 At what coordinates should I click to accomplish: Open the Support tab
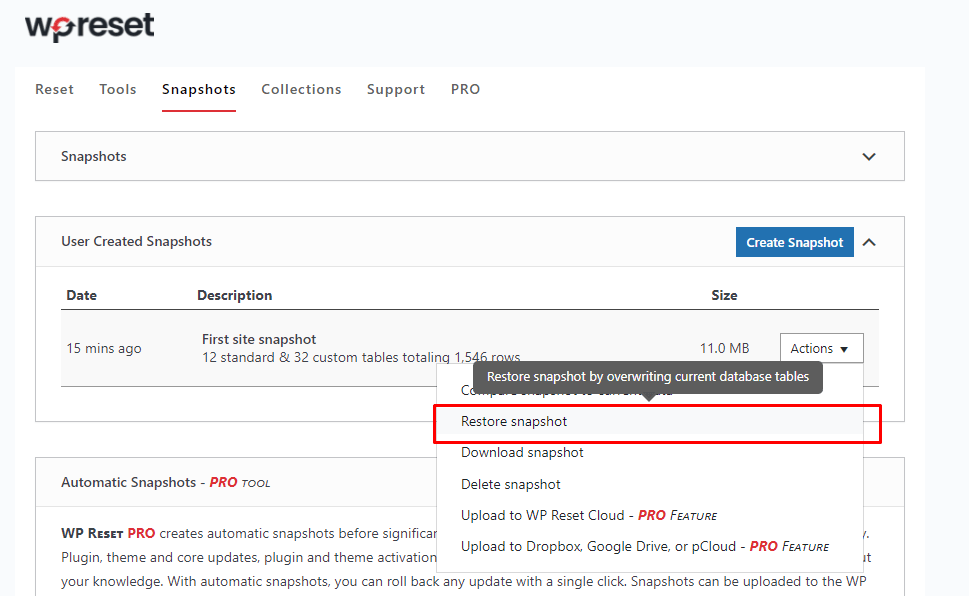click(x=396, y=89)
